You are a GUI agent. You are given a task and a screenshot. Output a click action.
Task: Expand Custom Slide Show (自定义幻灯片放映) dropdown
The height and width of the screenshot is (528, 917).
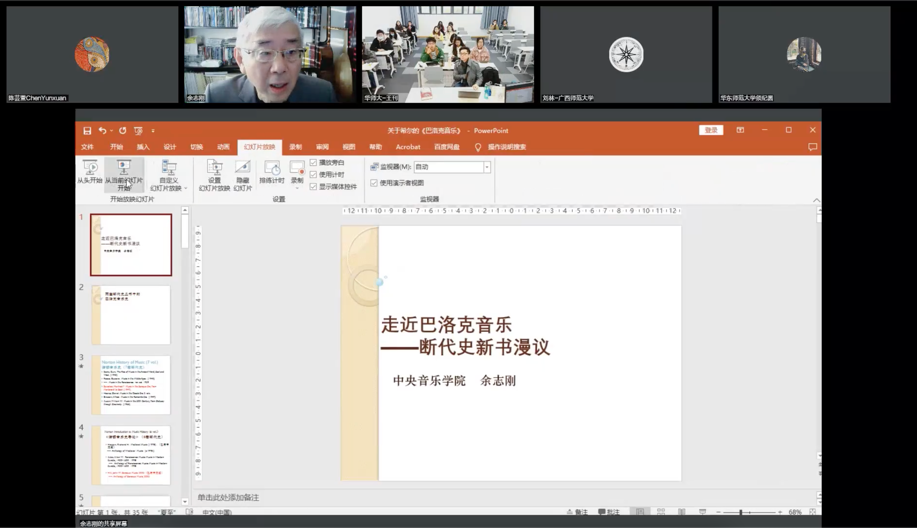pos(168,176)
